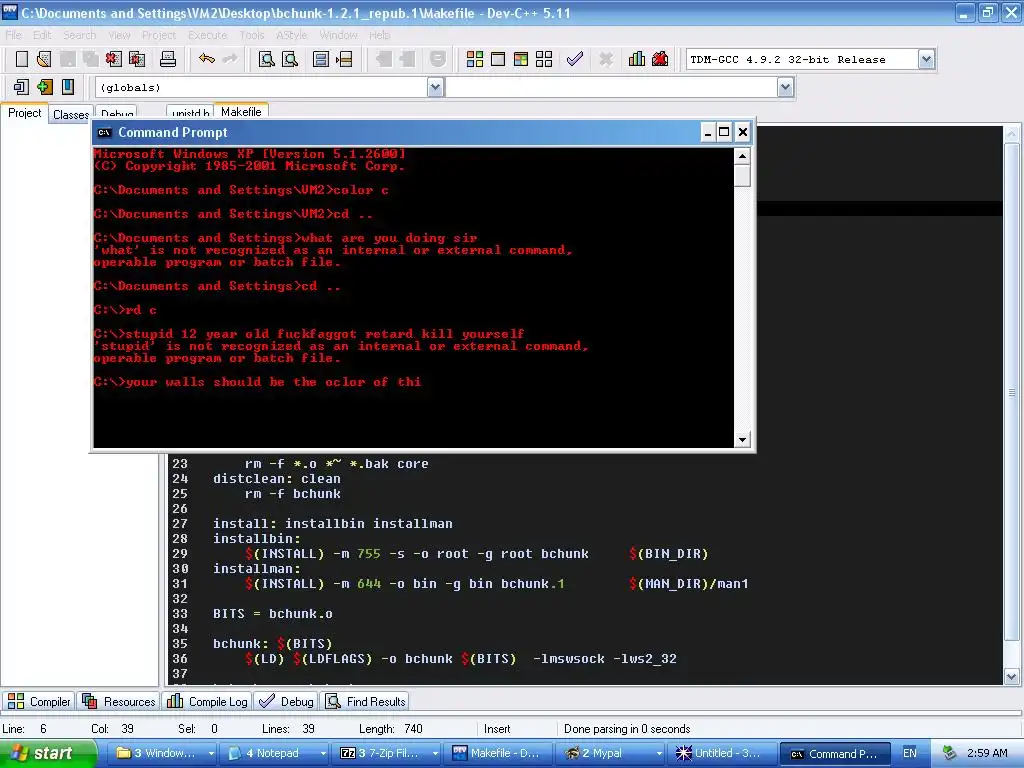Click the Print toolbar icon

168,59
